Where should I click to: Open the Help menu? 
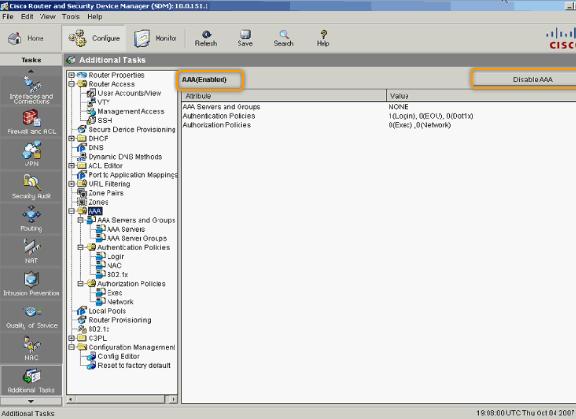(x=94, y=17)
